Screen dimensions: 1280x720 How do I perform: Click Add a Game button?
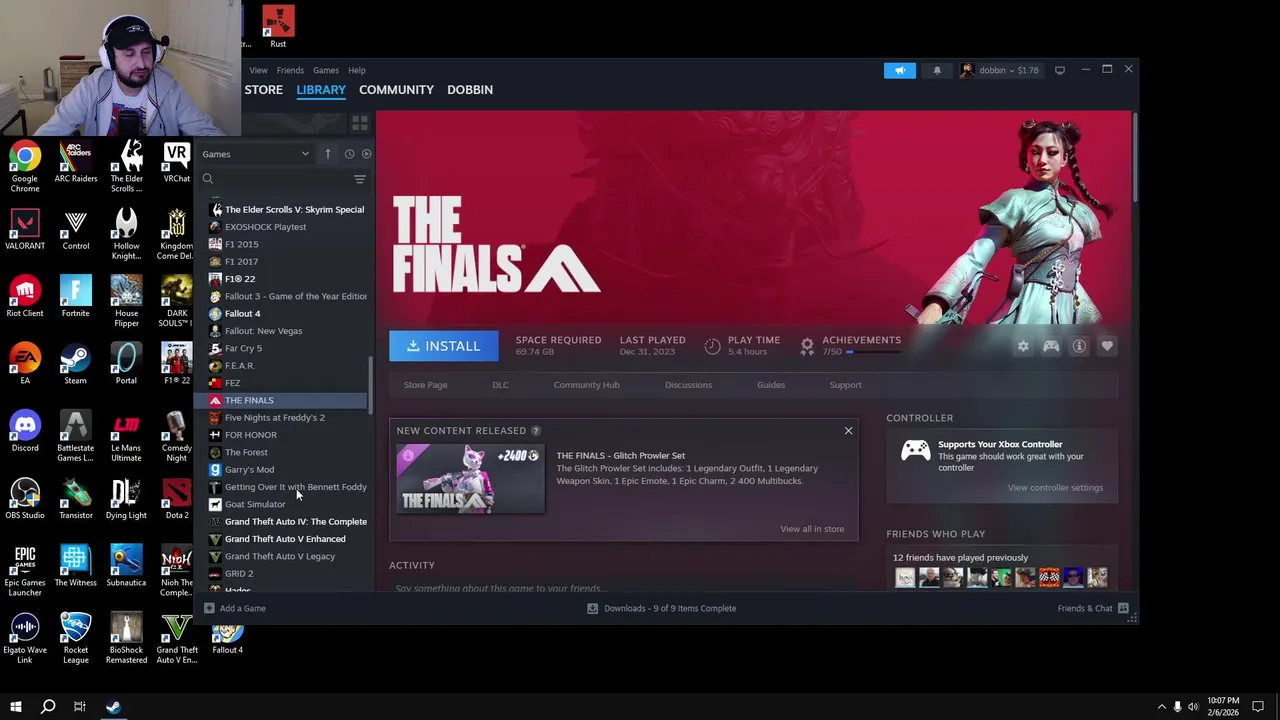235,608
